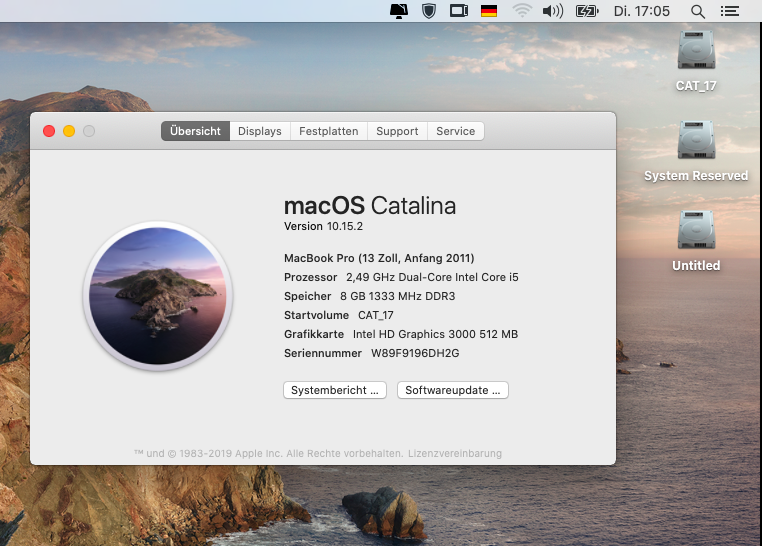The height and width of the screenshot is (546, 762).
Task: Switch to the Service tab
Action: click(x=455, y=131)
